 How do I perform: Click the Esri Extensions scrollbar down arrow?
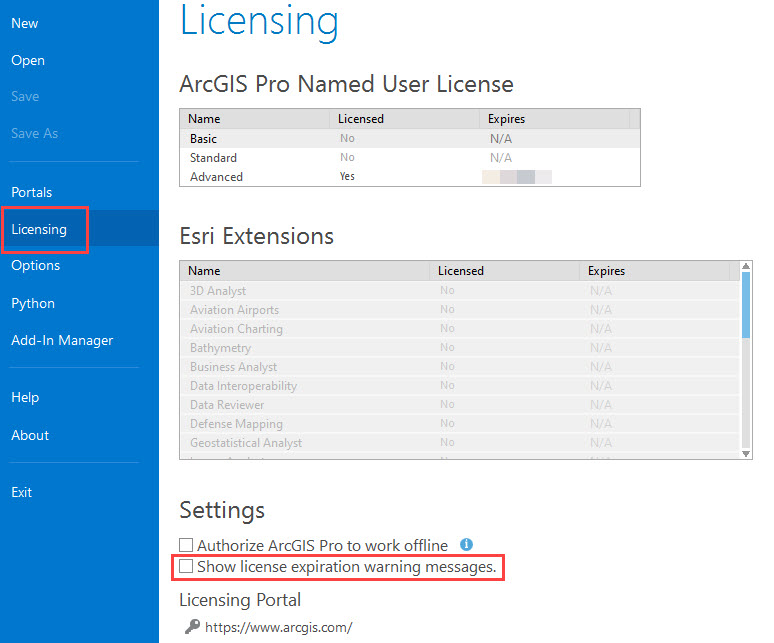[x=746, y=454]
